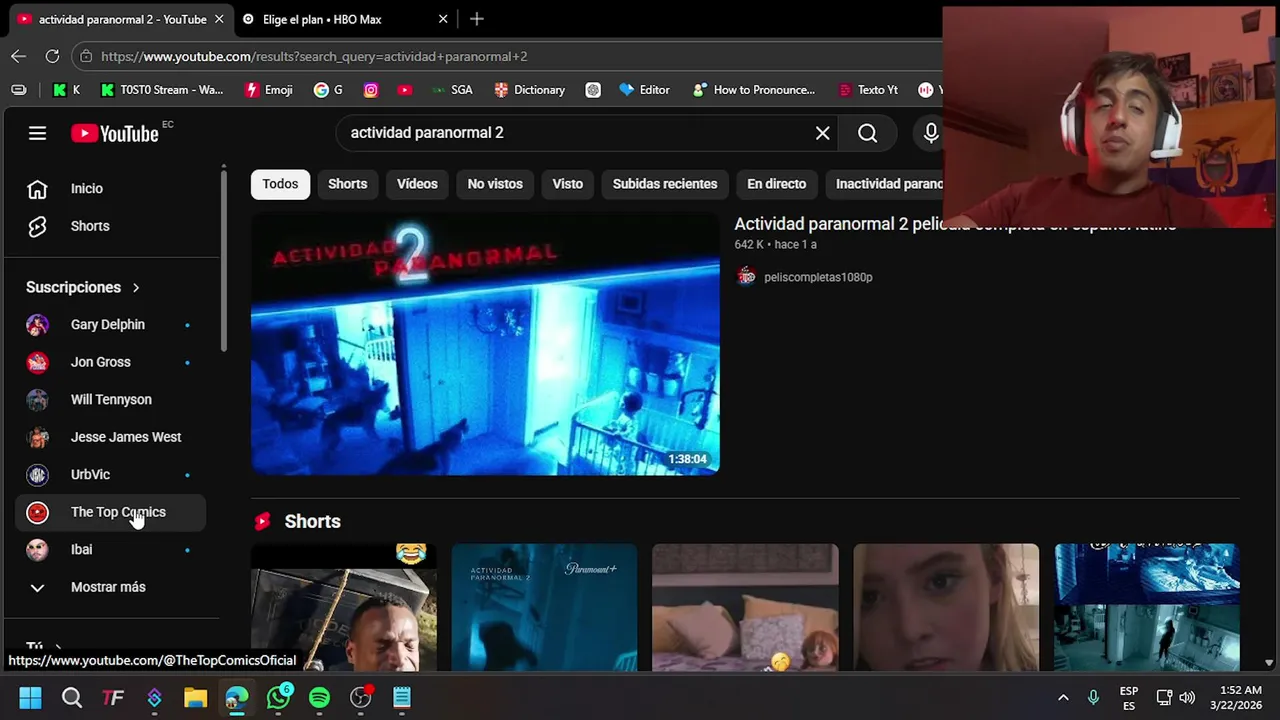Click the magnifier search button
The image size is (1280, 720).
click(867, 133)
